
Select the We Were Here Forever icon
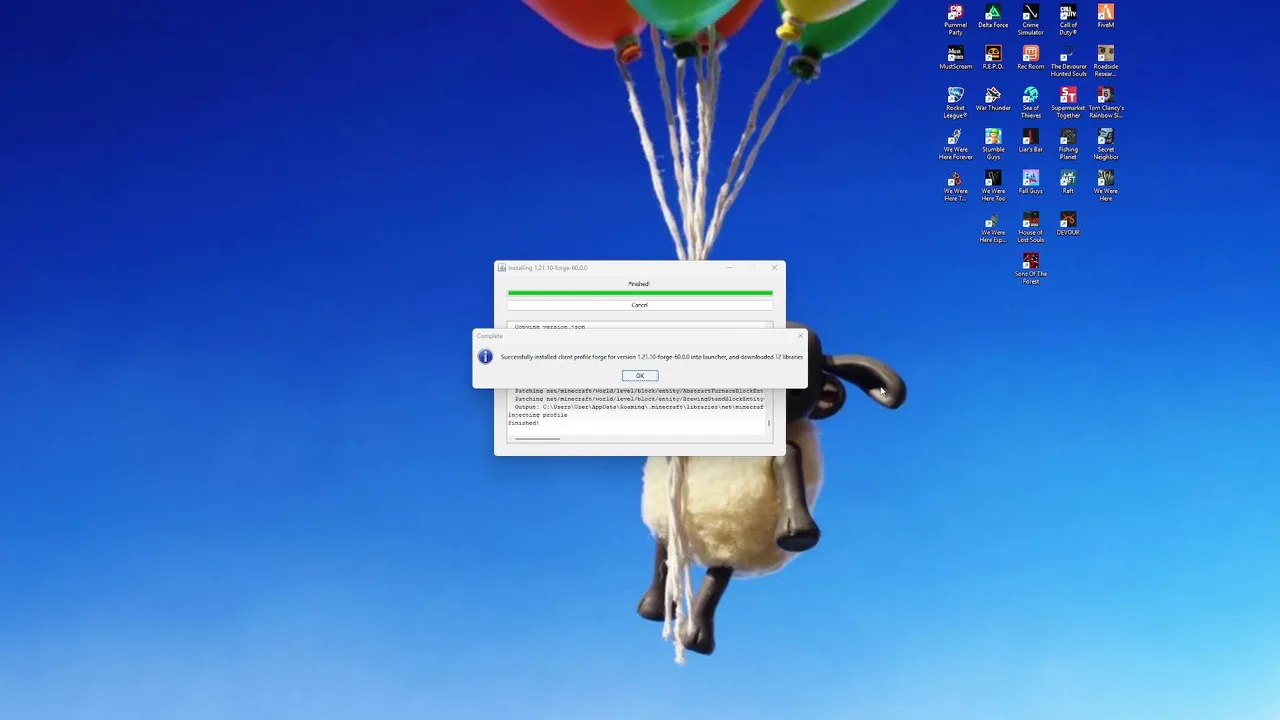(x=955, y=145)
